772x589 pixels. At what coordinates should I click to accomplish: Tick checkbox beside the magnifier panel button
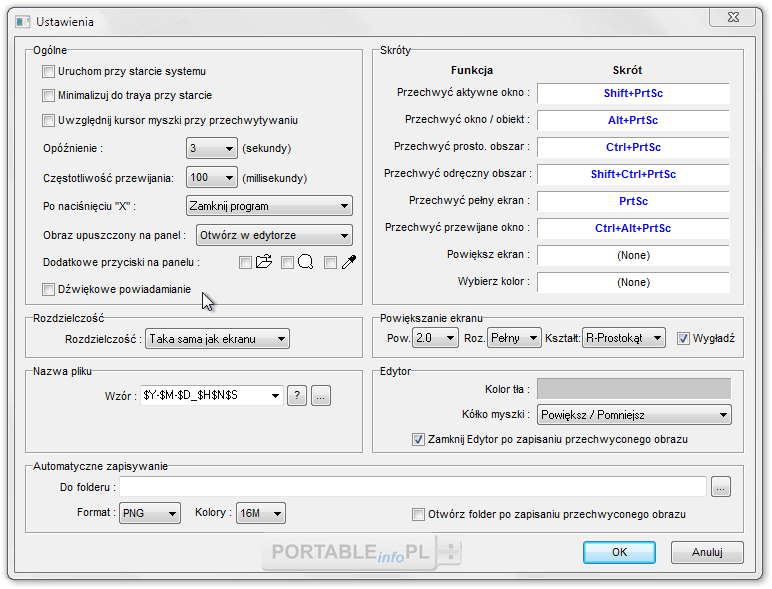(287, 262)
